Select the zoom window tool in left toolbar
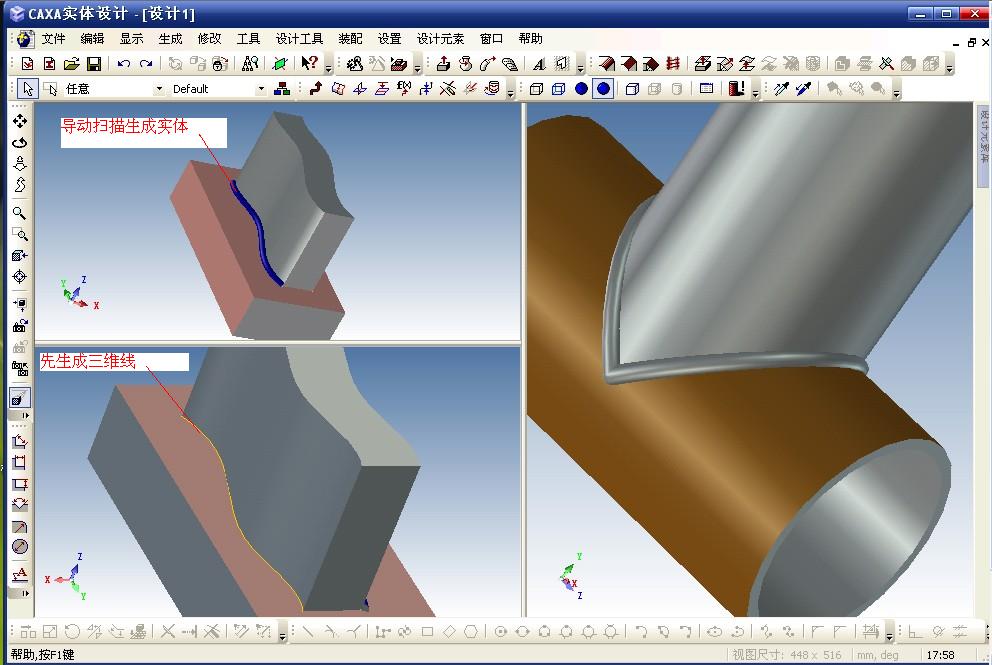Screen dimensions: 992x665 [20, 235]
